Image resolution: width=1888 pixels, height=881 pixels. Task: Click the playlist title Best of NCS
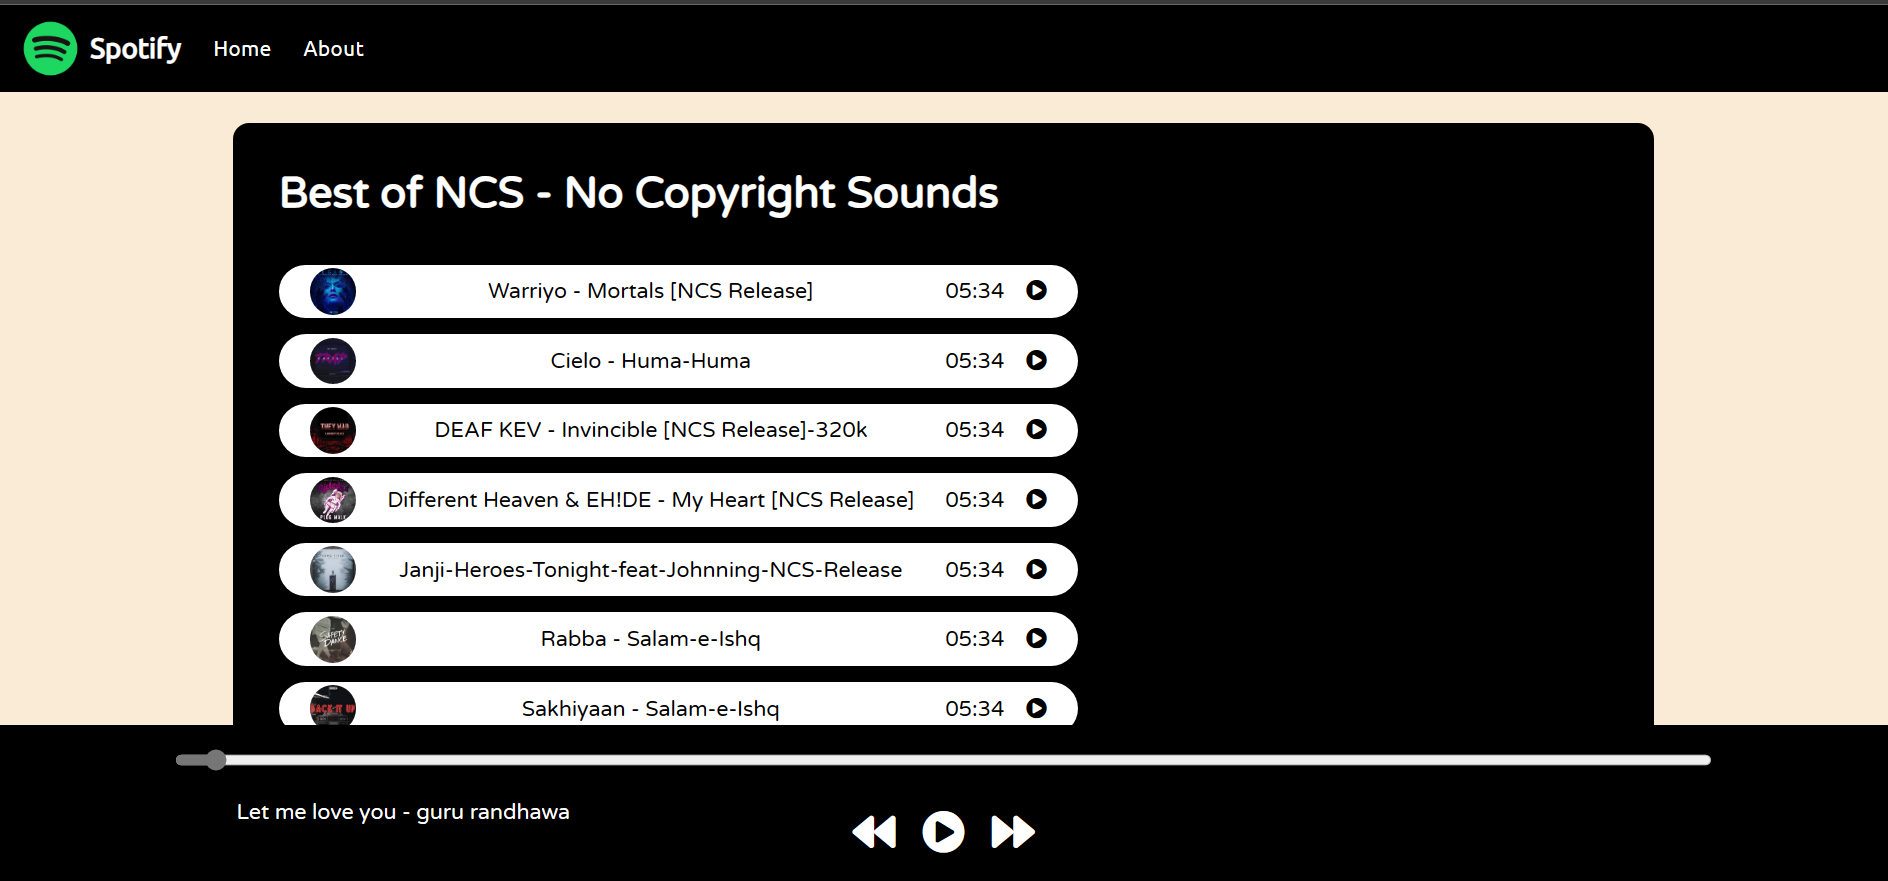click(638, 192)
